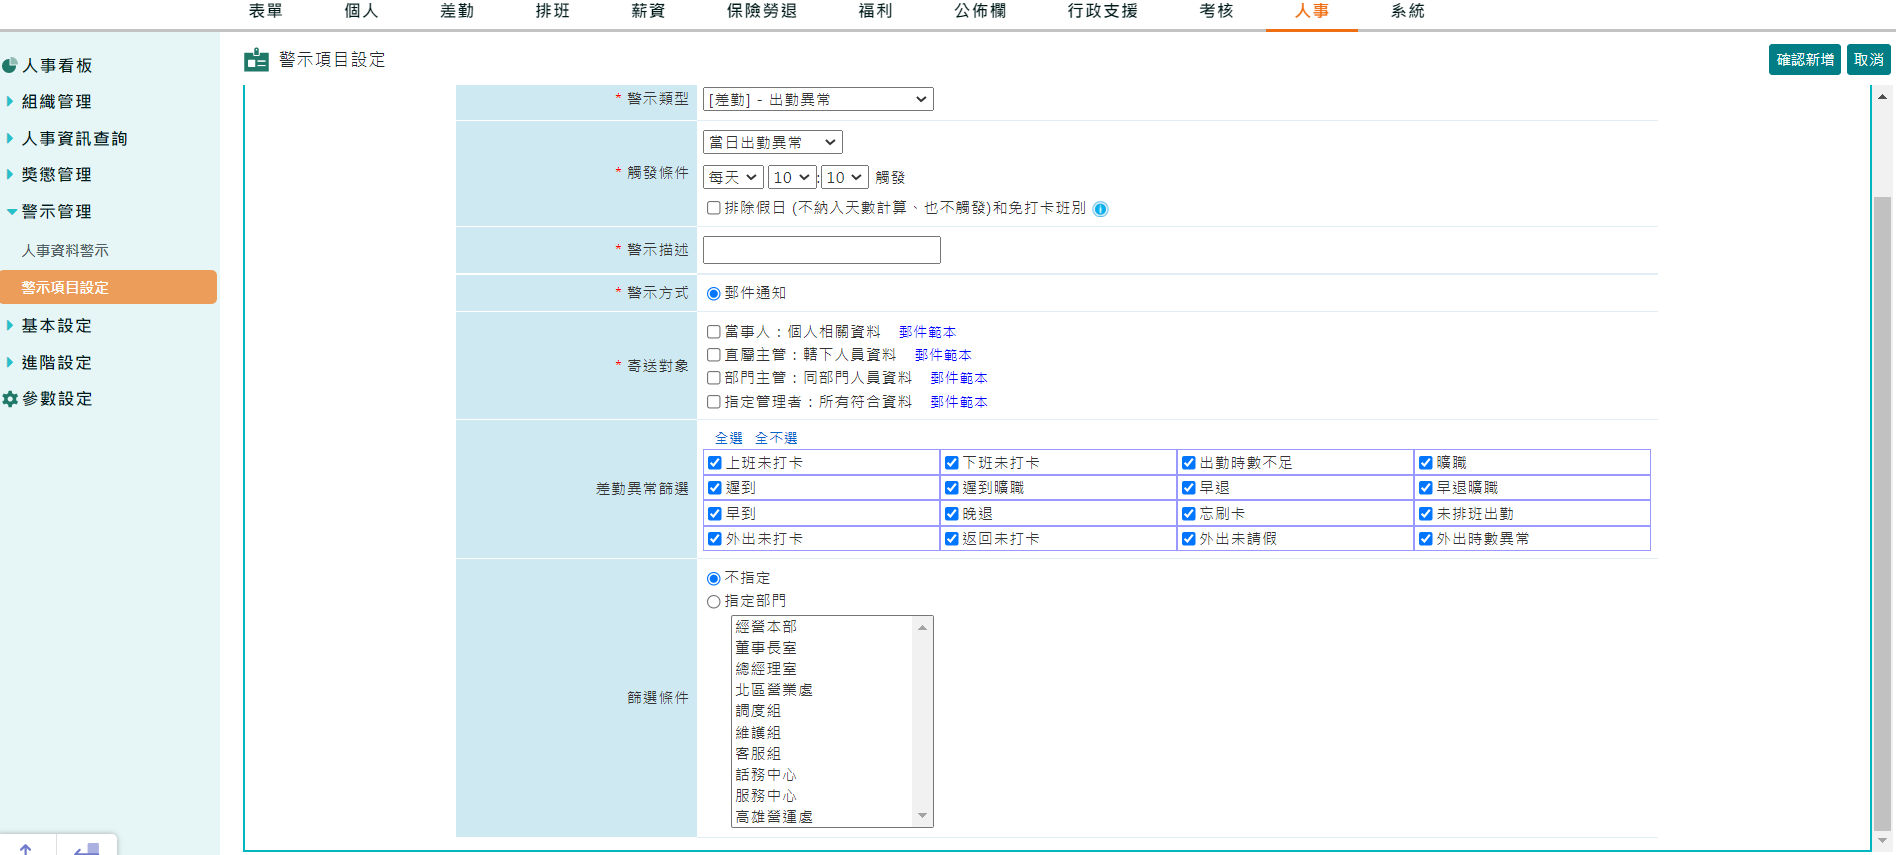This screenshot has width=1896, height=855.
Task: Click the 警示項目設定 page header icon
Action: click(x=256, y=60)
